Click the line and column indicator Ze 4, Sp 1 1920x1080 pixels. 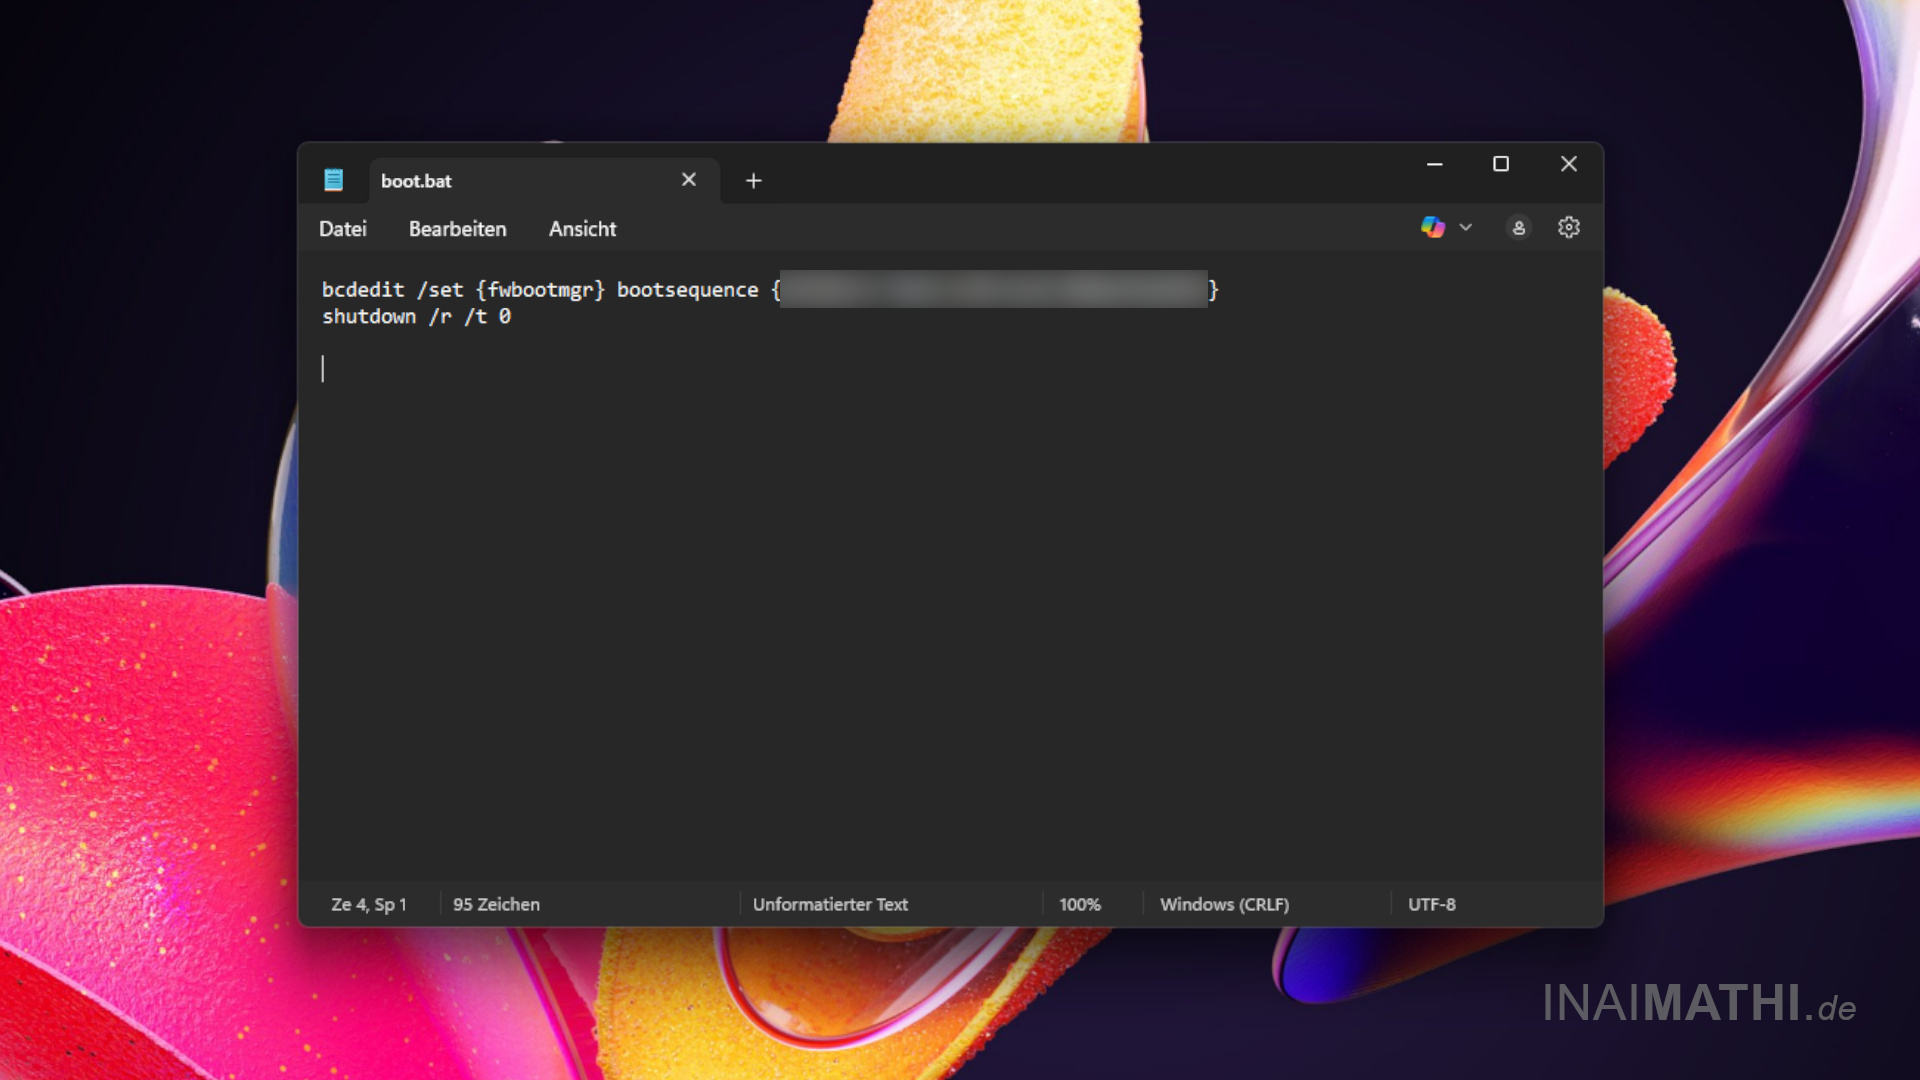tap(368, 904)
